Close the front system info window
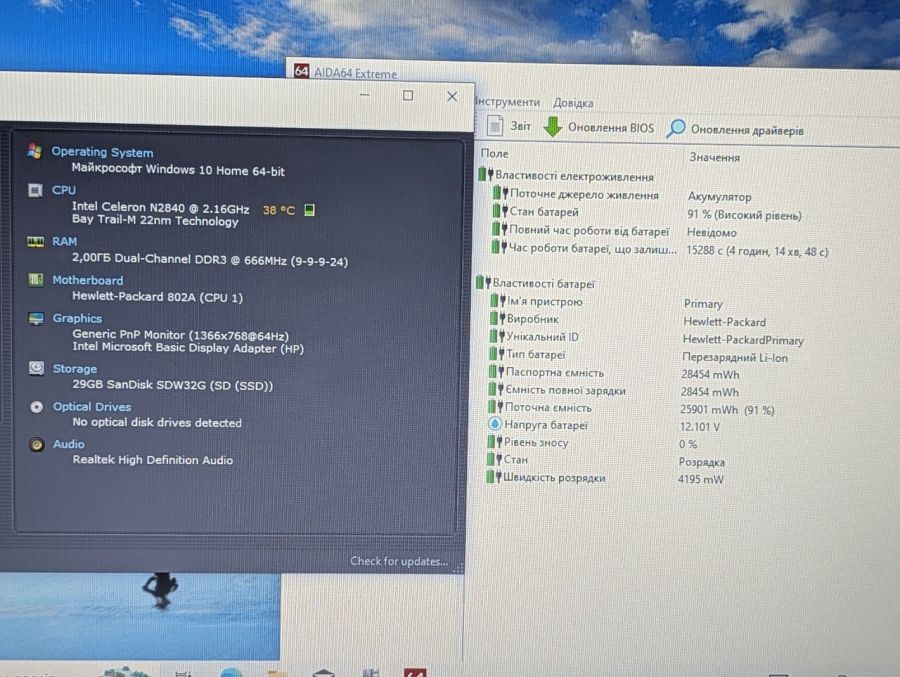Image resolution: width=900 pixels, height=677 pixels. click(x=452, y=96)
